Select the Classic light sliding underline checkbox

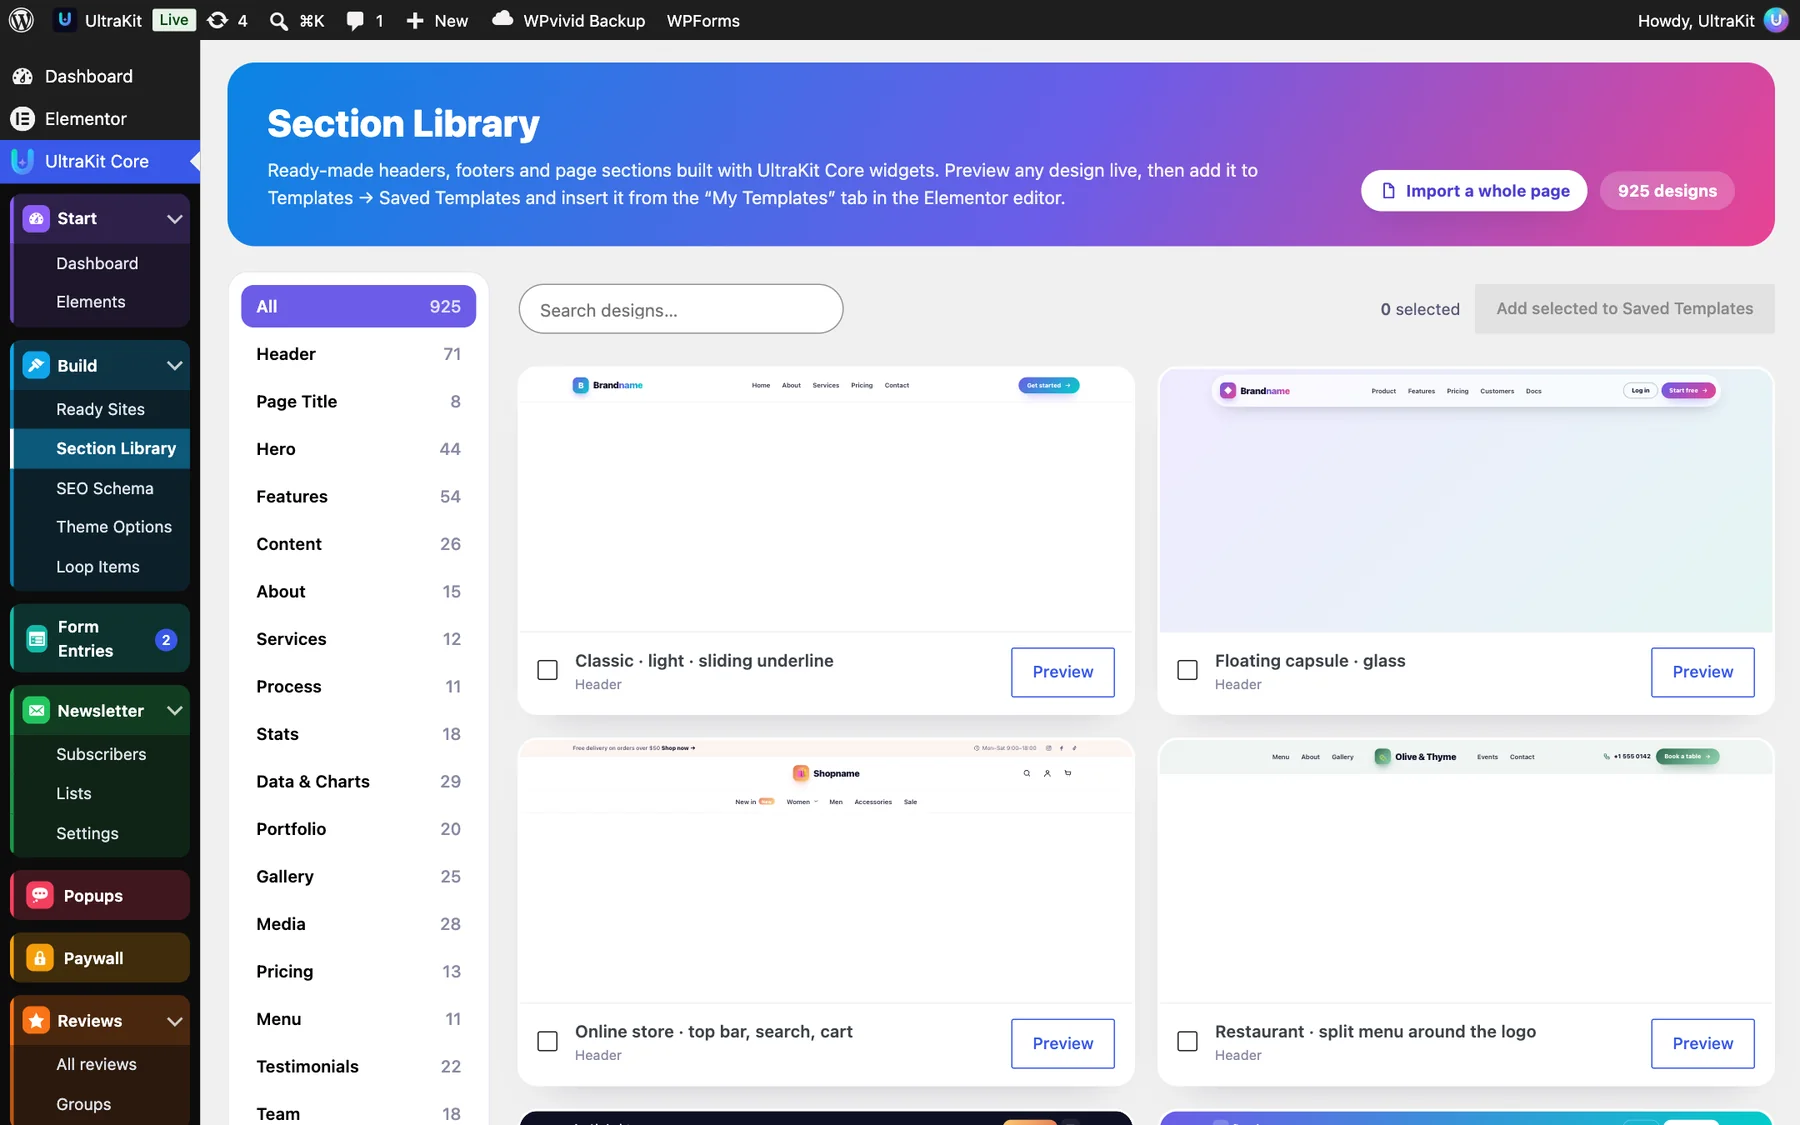click(x=547, y=670)
